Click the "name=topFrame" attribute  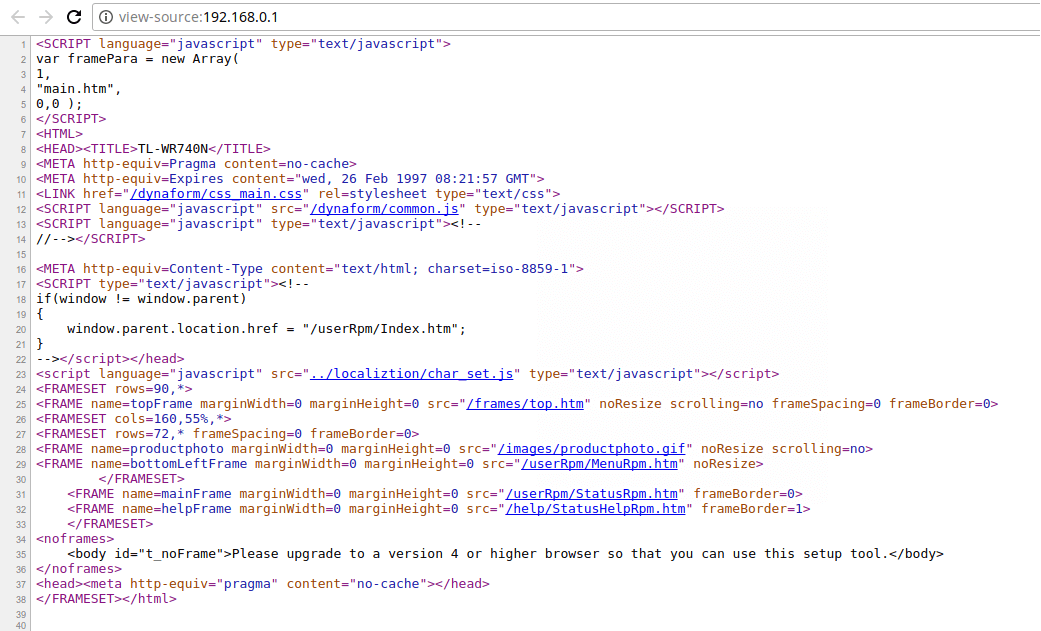141,404
